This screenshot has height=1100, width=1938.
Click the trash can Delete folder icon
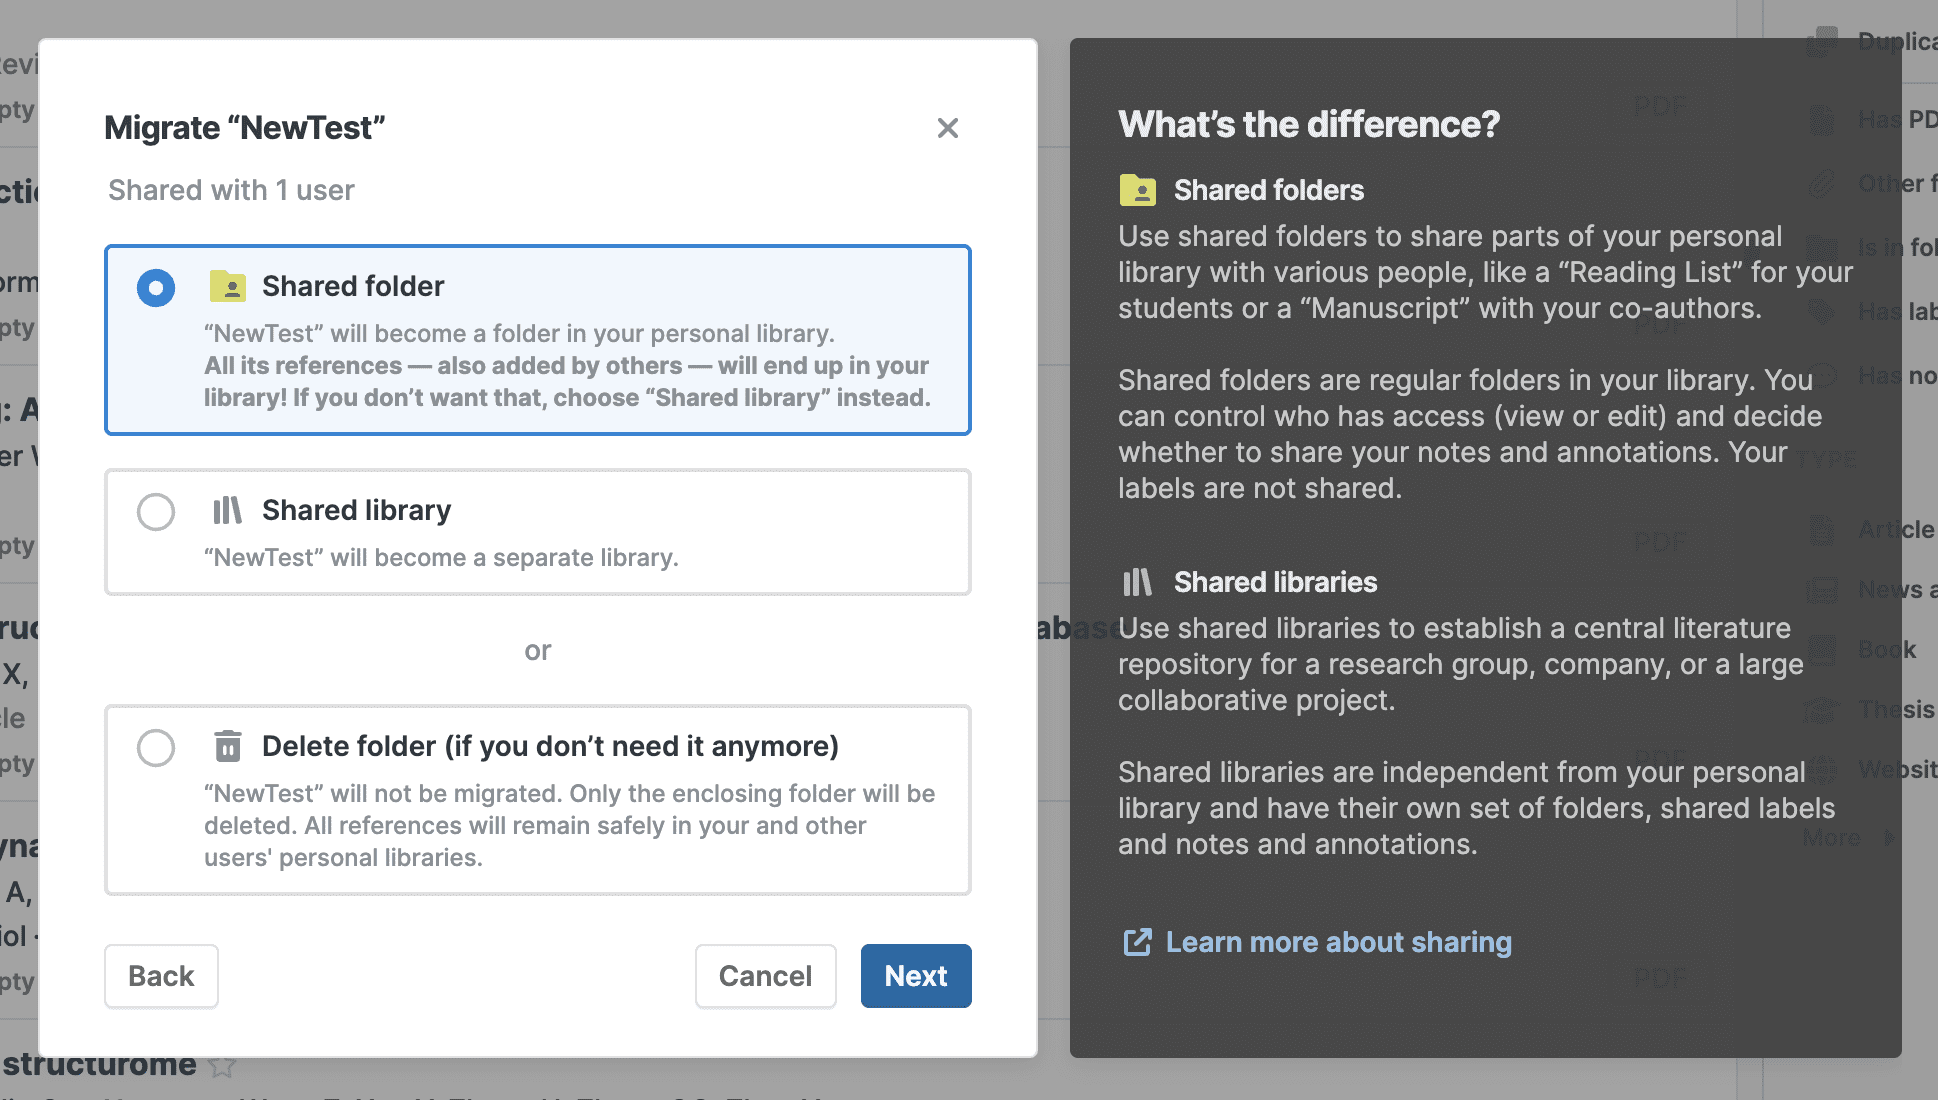click(x=228, y=746)
